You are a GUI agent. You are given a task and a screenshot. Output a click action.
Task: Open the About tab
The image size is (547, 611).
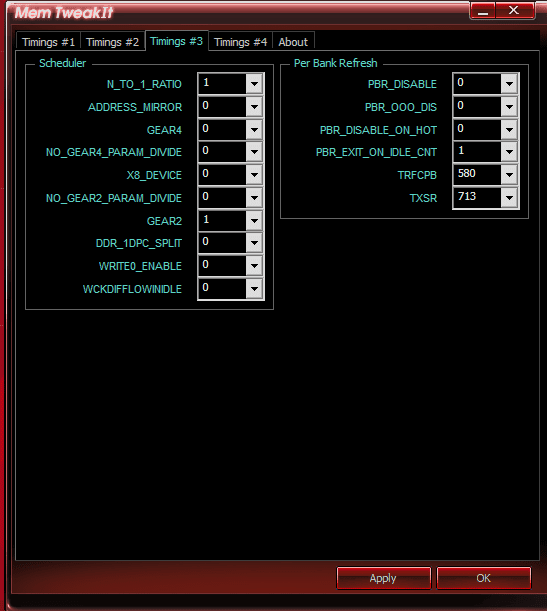pos(293,42)
